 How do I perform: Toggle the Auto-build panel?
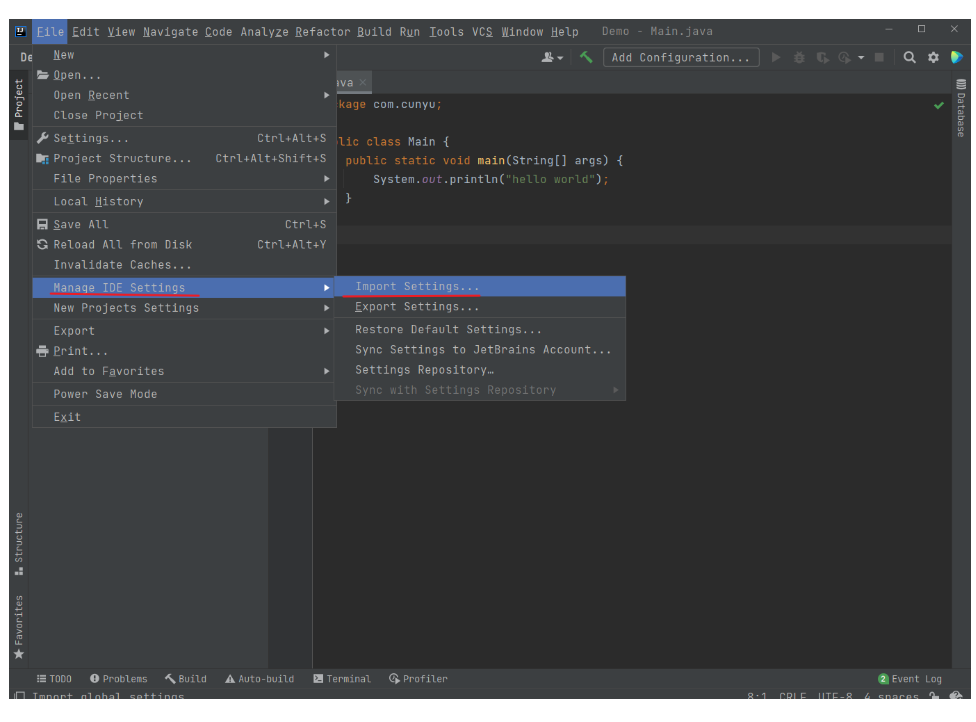[x=261, y=678]
